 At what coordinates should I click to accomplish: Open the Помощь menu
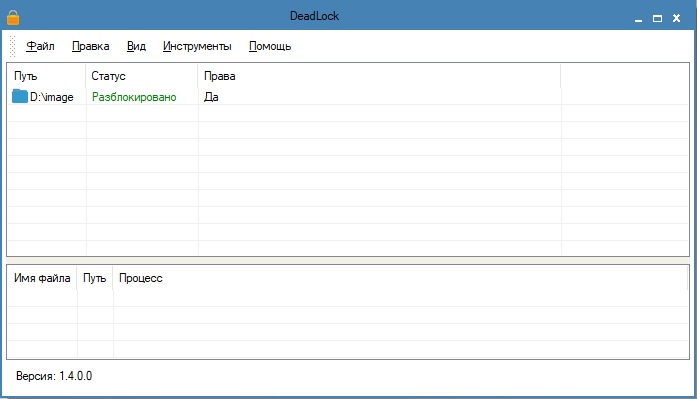270,46
